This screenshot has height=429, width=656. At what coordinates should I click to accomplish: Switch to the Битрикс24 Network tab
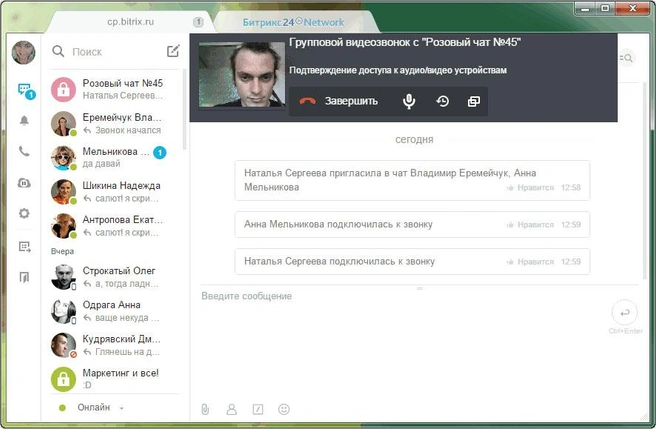pyautogui.click(x=294, y=22)
